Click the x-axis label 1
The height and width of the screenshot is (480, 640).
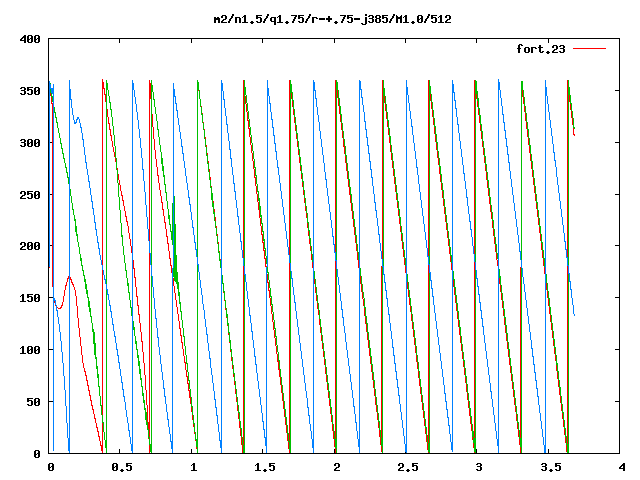[193, 467]
